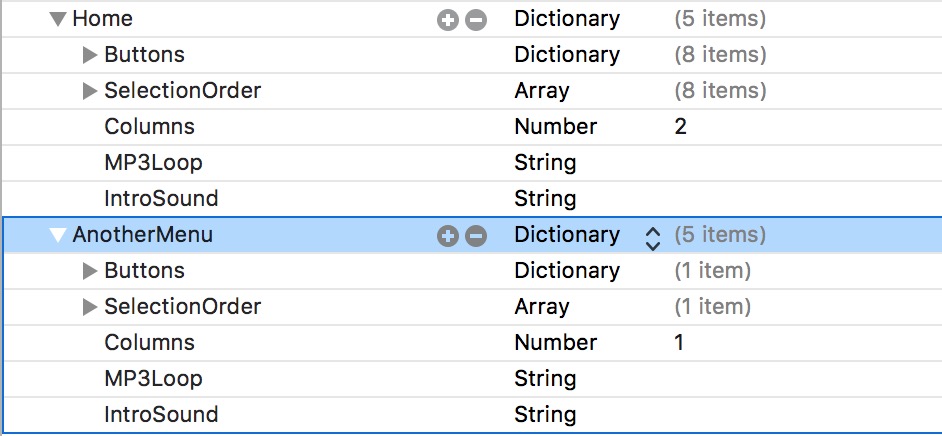
Task: Select the MP3Loop key under Home
Action: tap(153, 163)
